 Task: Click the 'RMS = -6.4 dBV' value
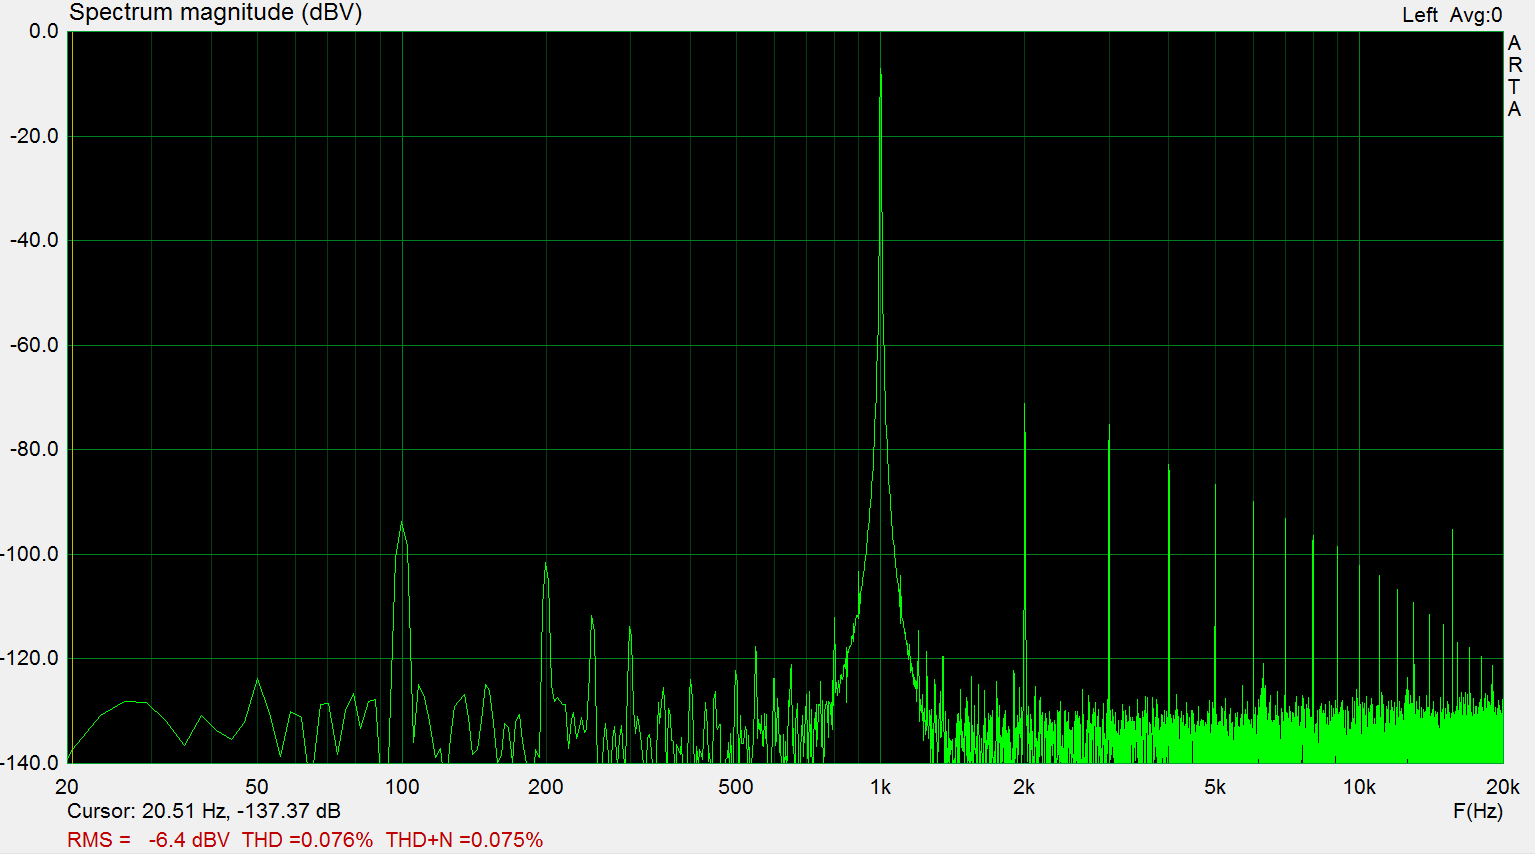148,840
